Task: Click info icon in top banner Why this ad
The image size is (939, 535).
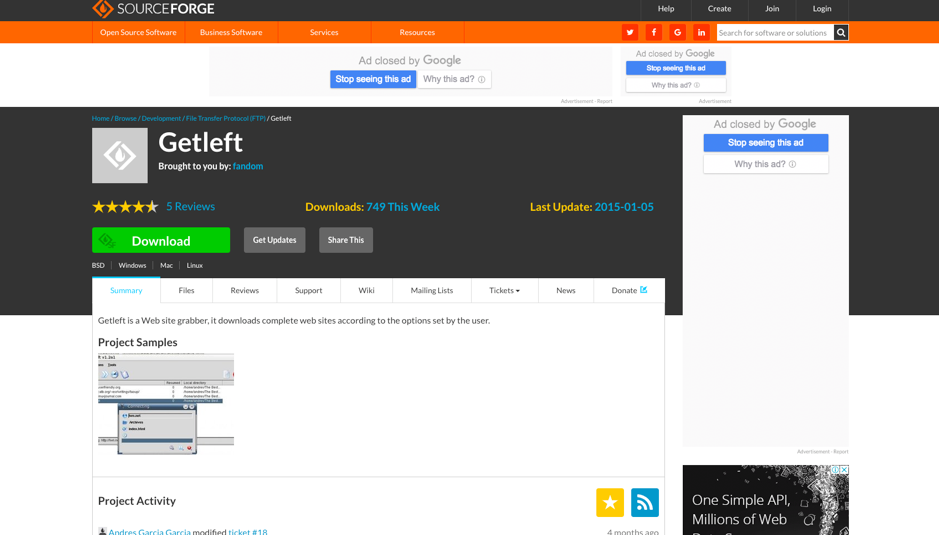Action: coord(481,80)
